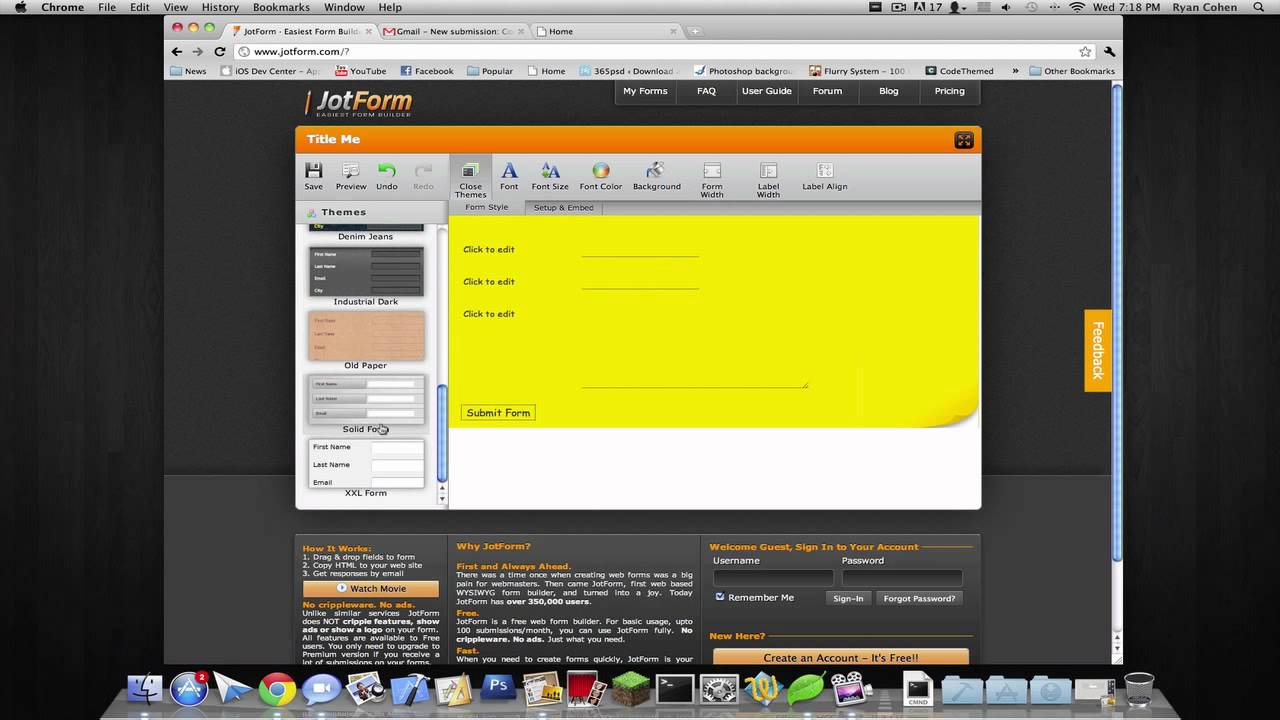Switch to the Gmail New submission tab
Screen dimensions: 1280x720
[454, 31]
